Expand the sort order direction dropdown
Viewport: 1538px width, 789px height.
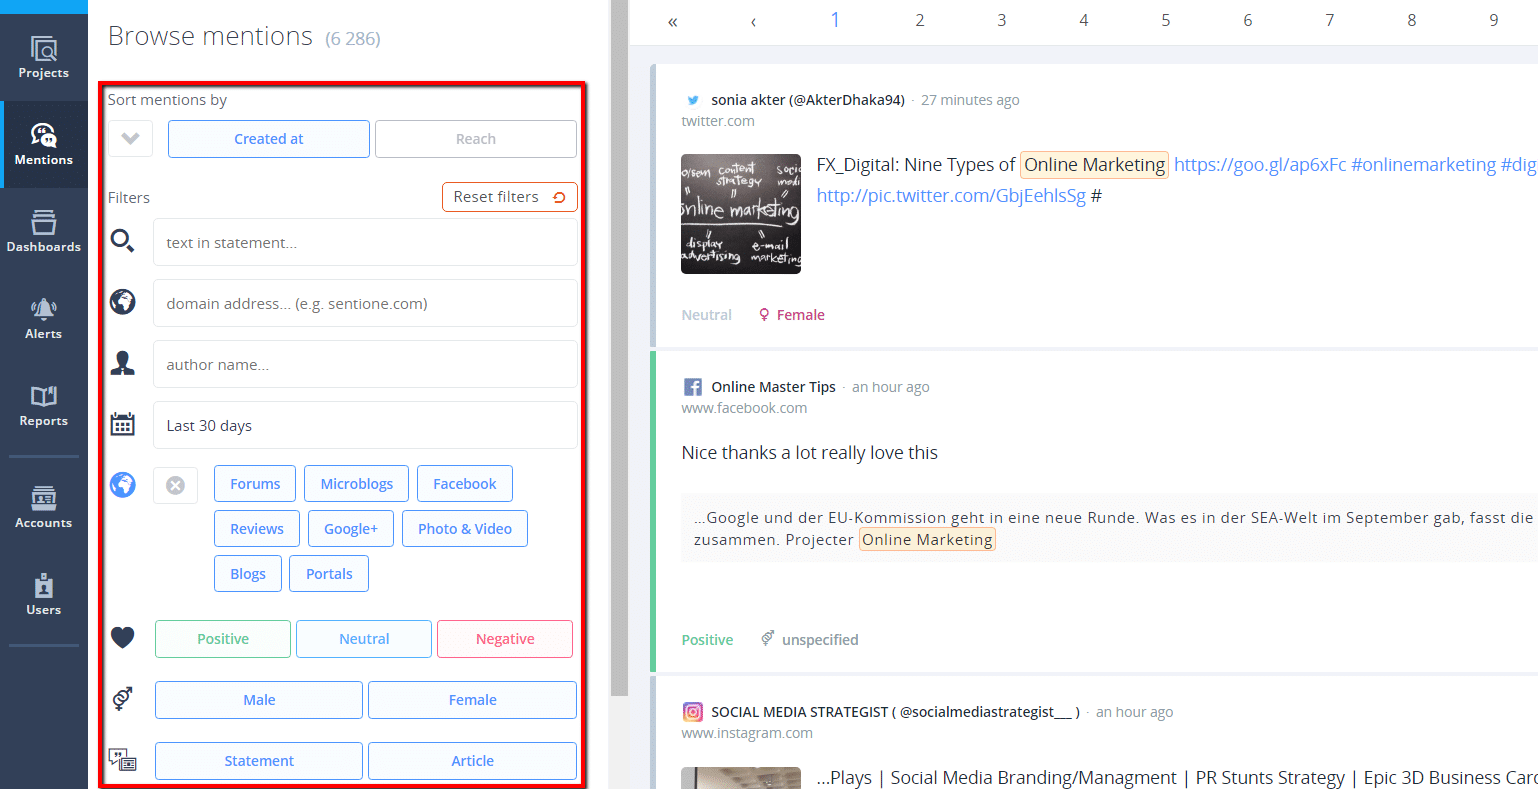click(x=130, y=139)
